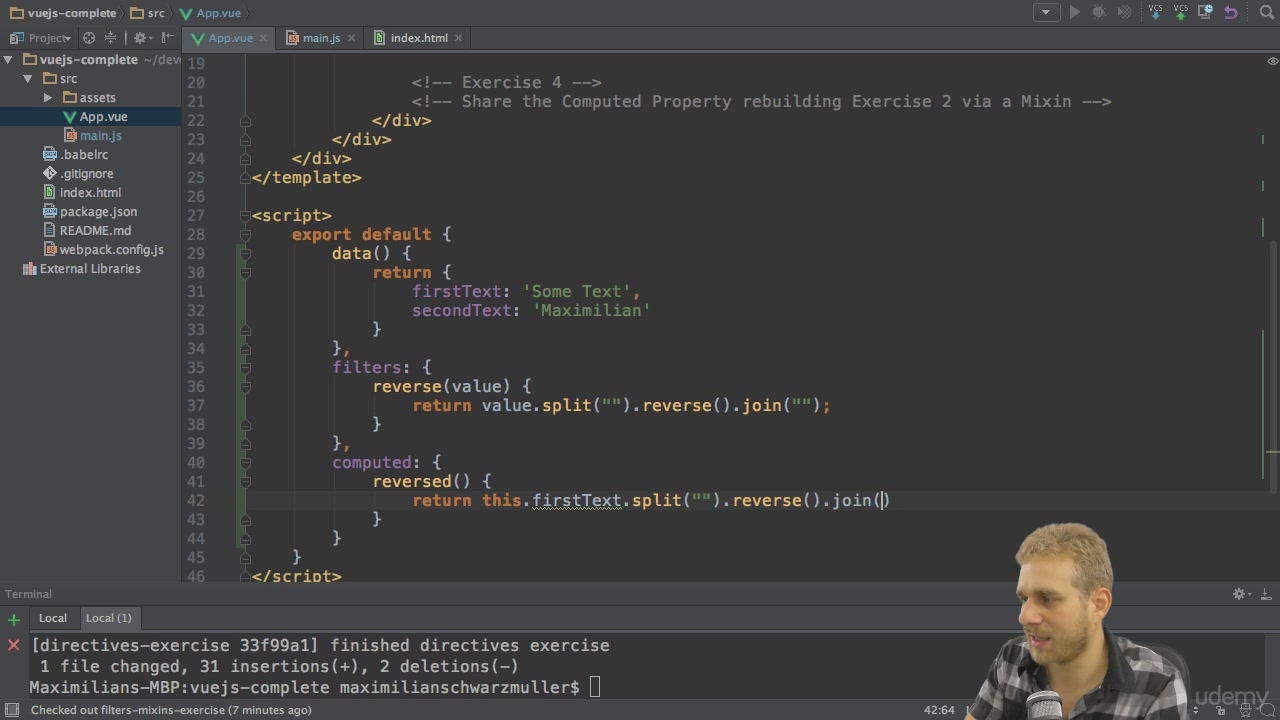Click 'Checked out filters-mixins-exercise' status message
The image size is (1280, 720).
point(171,710)
